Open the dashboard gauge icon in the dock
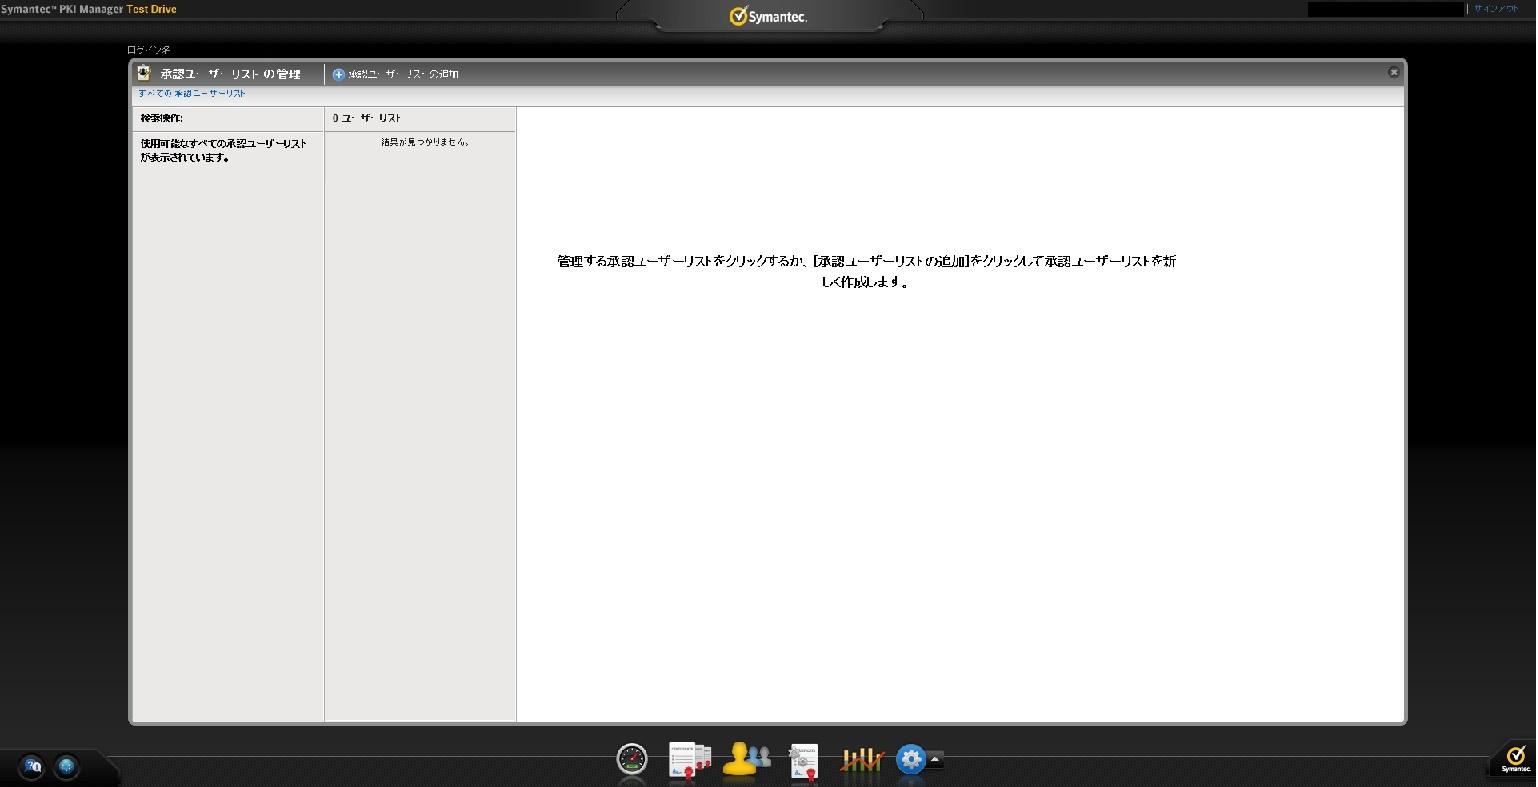The height and width of the screenshot is (787, 1538). click(632, 760)
